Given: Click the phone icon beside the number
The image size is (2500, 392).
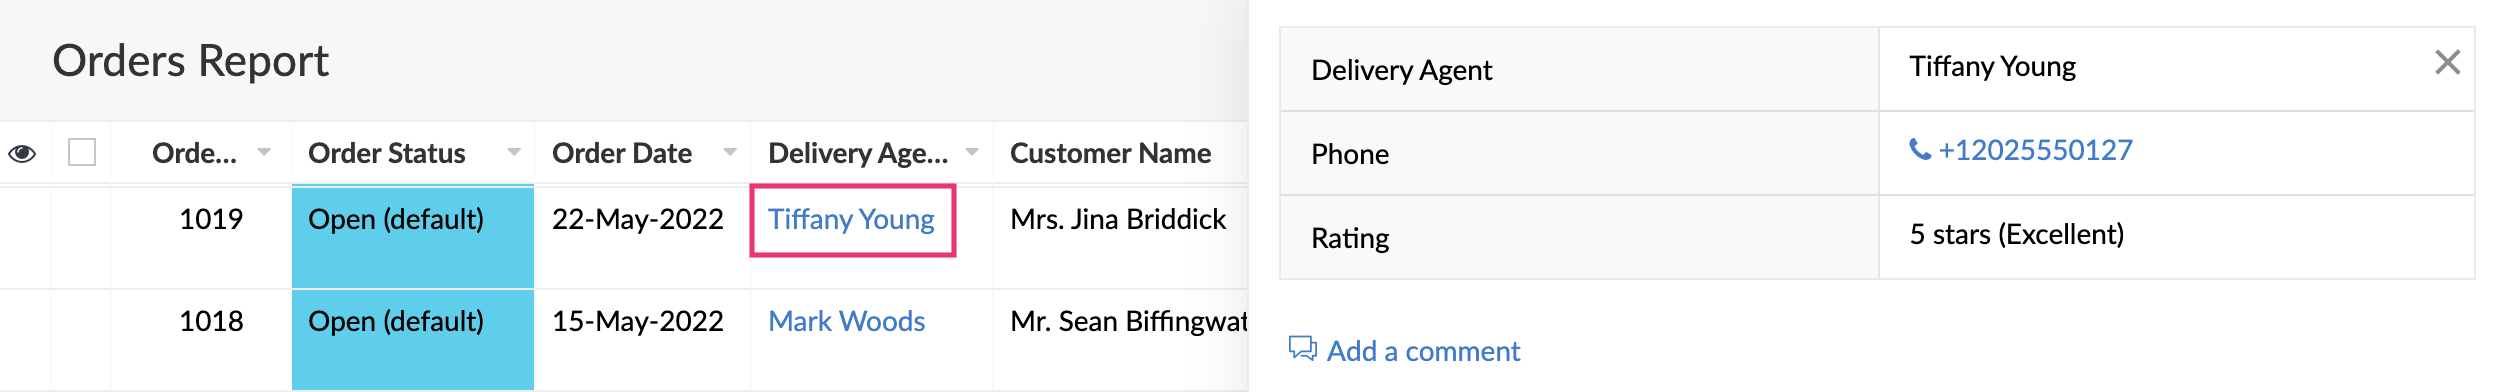Looking at the screenshot, I should pos(1920,149).
